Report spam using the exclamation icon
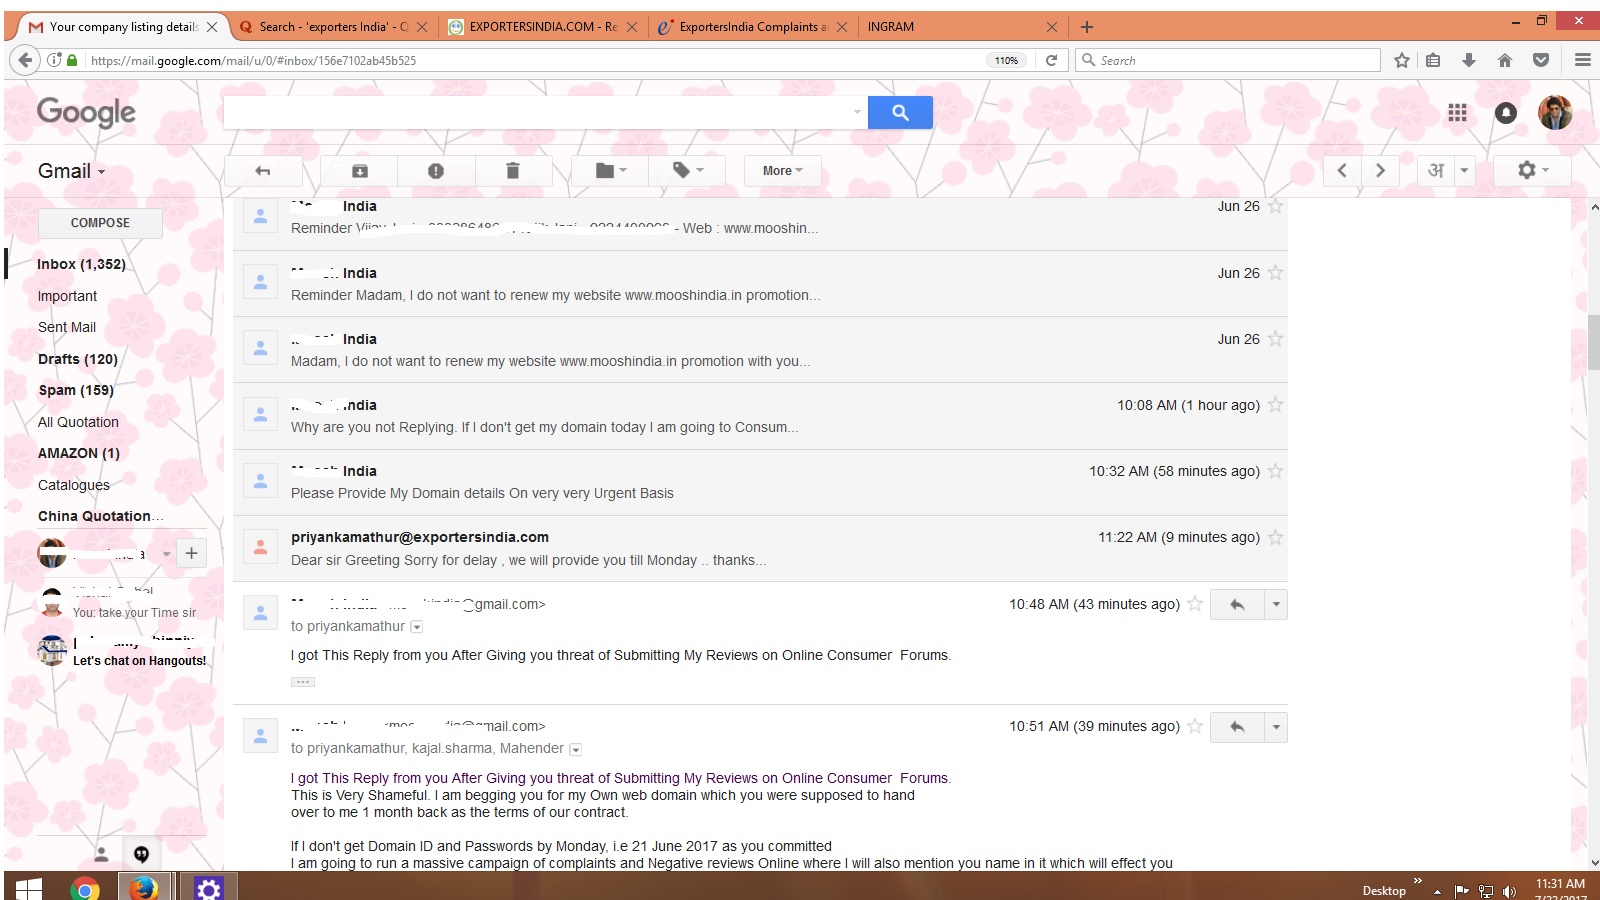 pyautogui.click(x=436, y=171)
